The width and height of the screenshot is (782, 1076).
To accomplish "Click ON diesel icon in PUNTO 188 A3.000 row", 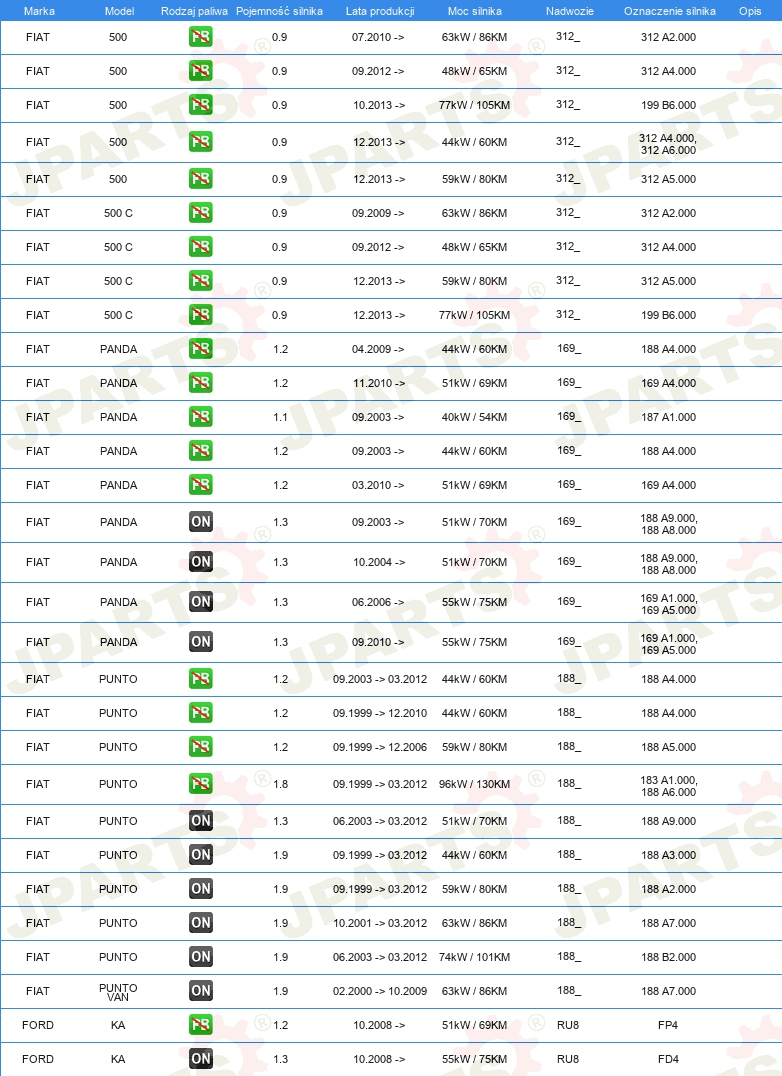I will pos(200,854).
